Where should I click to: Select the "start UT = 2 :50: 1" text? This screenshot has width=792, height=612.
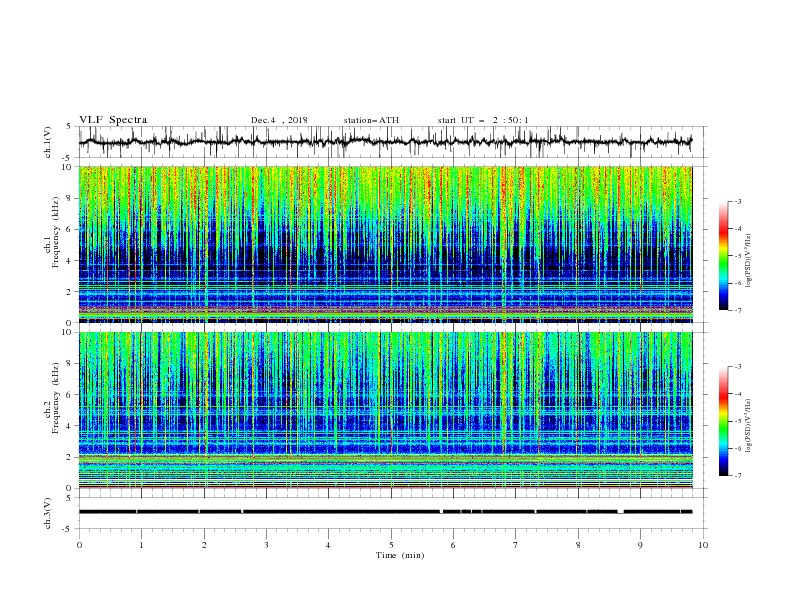483,120
